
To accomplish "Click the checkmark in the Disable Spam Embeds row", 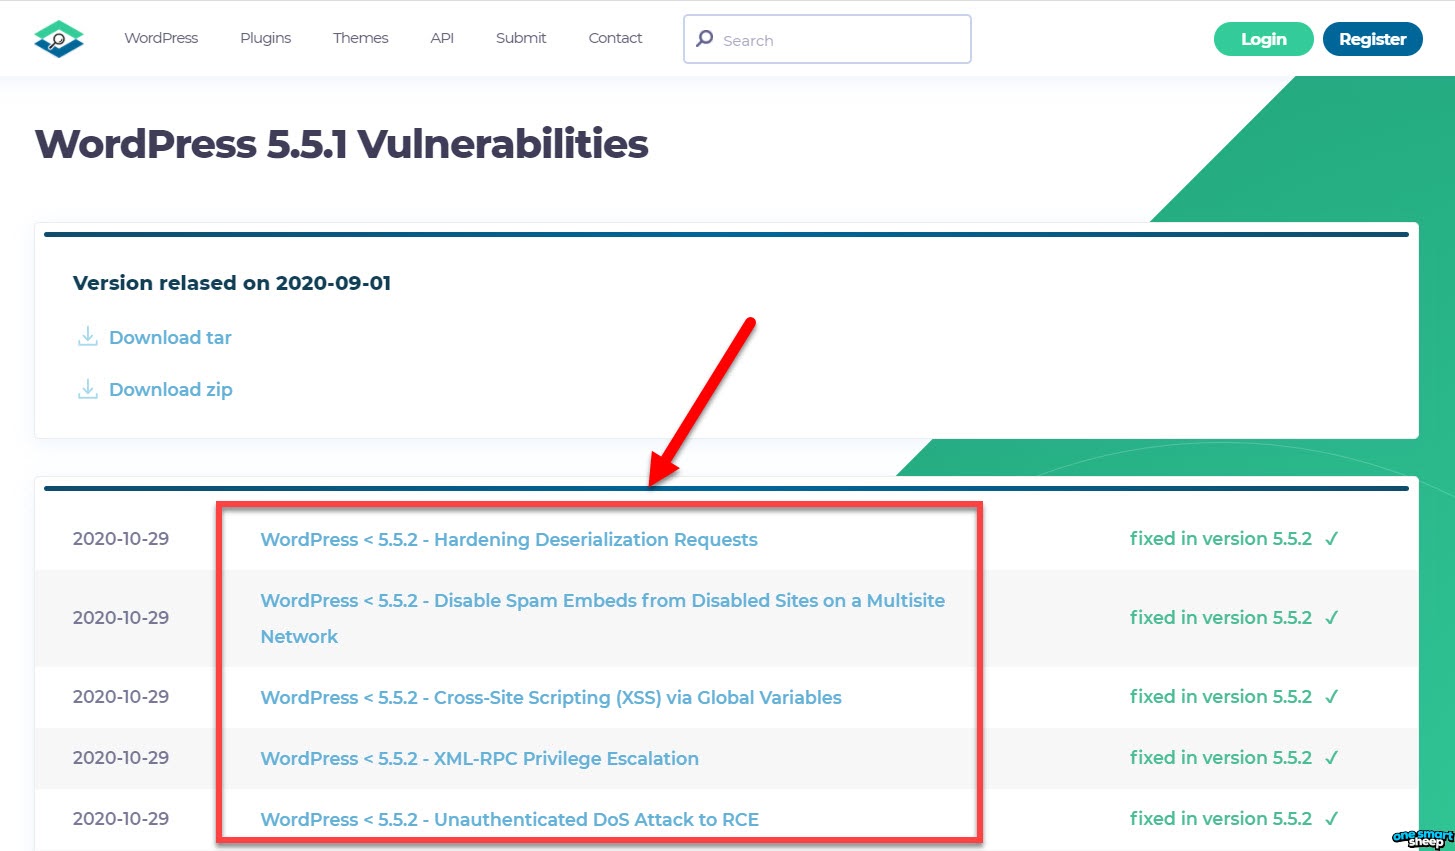I will coord(1331,618).
